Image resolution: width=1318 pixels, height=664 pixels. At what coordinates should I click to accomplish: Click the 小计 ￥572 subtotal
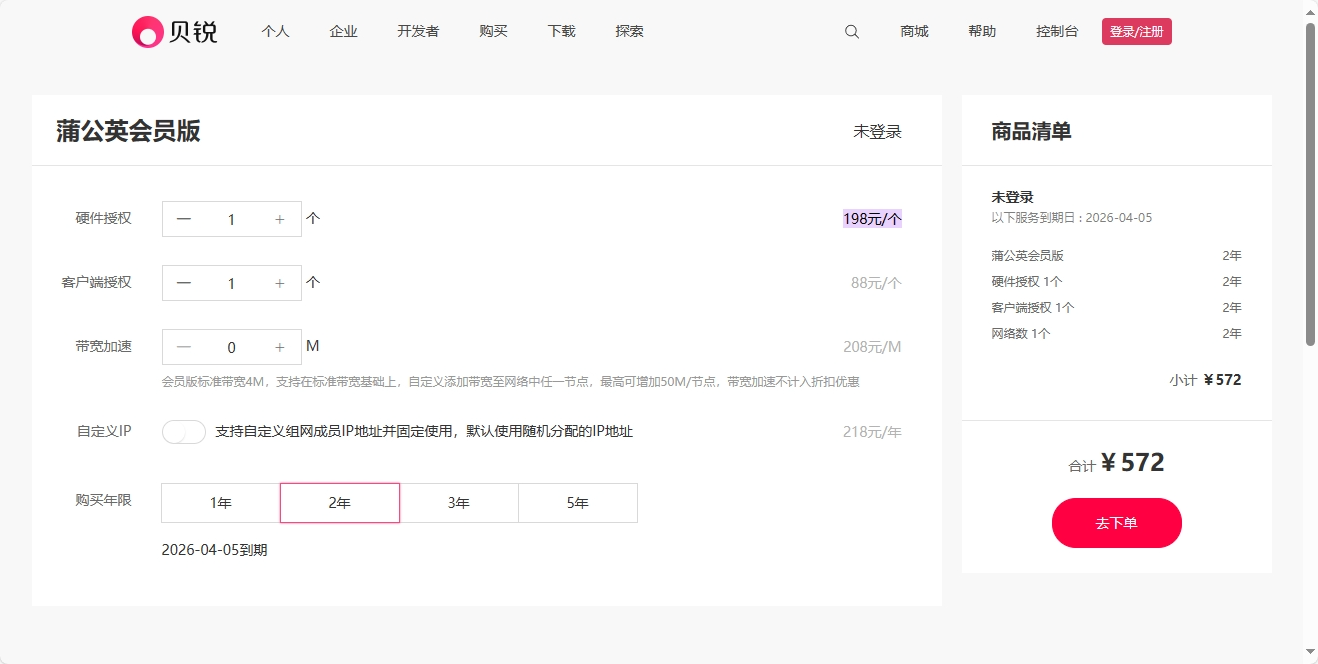pos(1205,380)
